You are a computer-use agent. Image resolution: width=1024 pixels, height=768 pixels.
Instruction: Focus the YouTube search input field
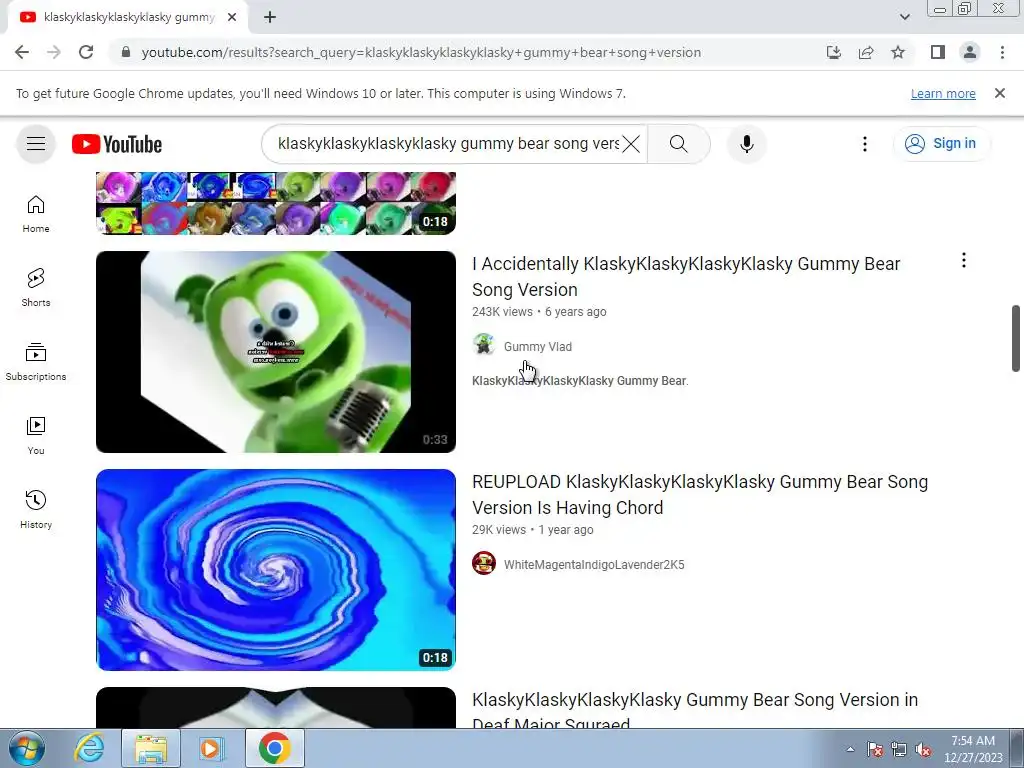click(x=448, y=144)
